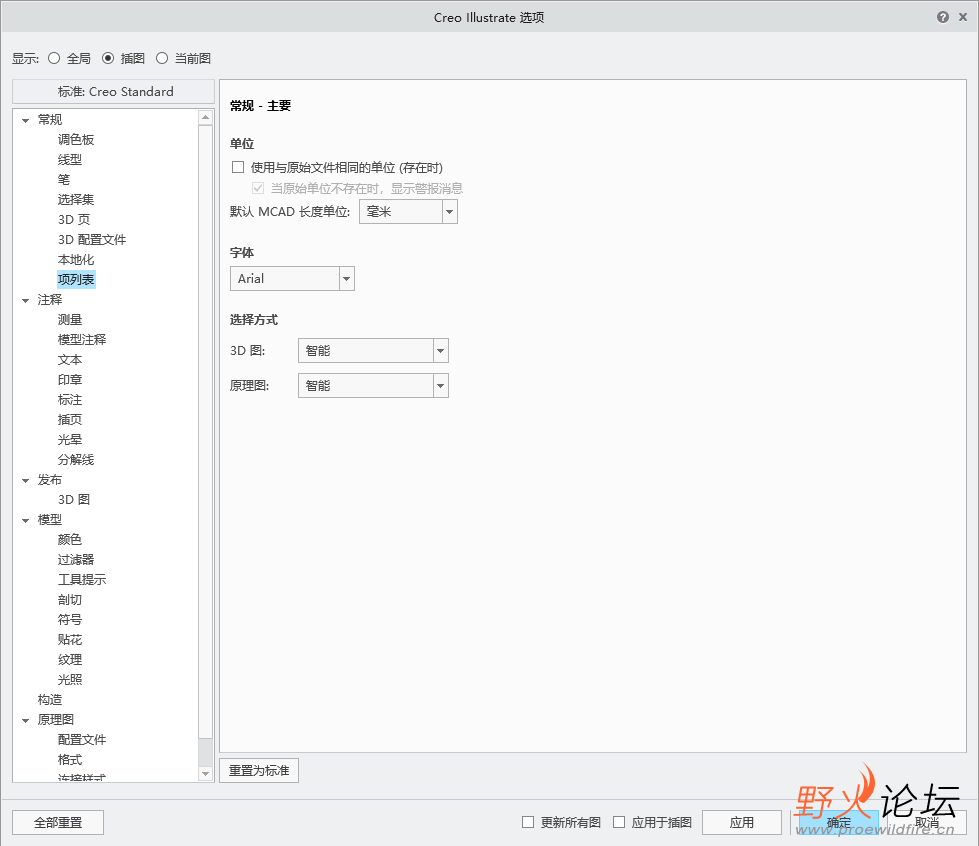Select 光晕 in the tree
Image resolution: width=979 pixels, height=846 pixels.
pyautogui.click(x=69, y=440)
